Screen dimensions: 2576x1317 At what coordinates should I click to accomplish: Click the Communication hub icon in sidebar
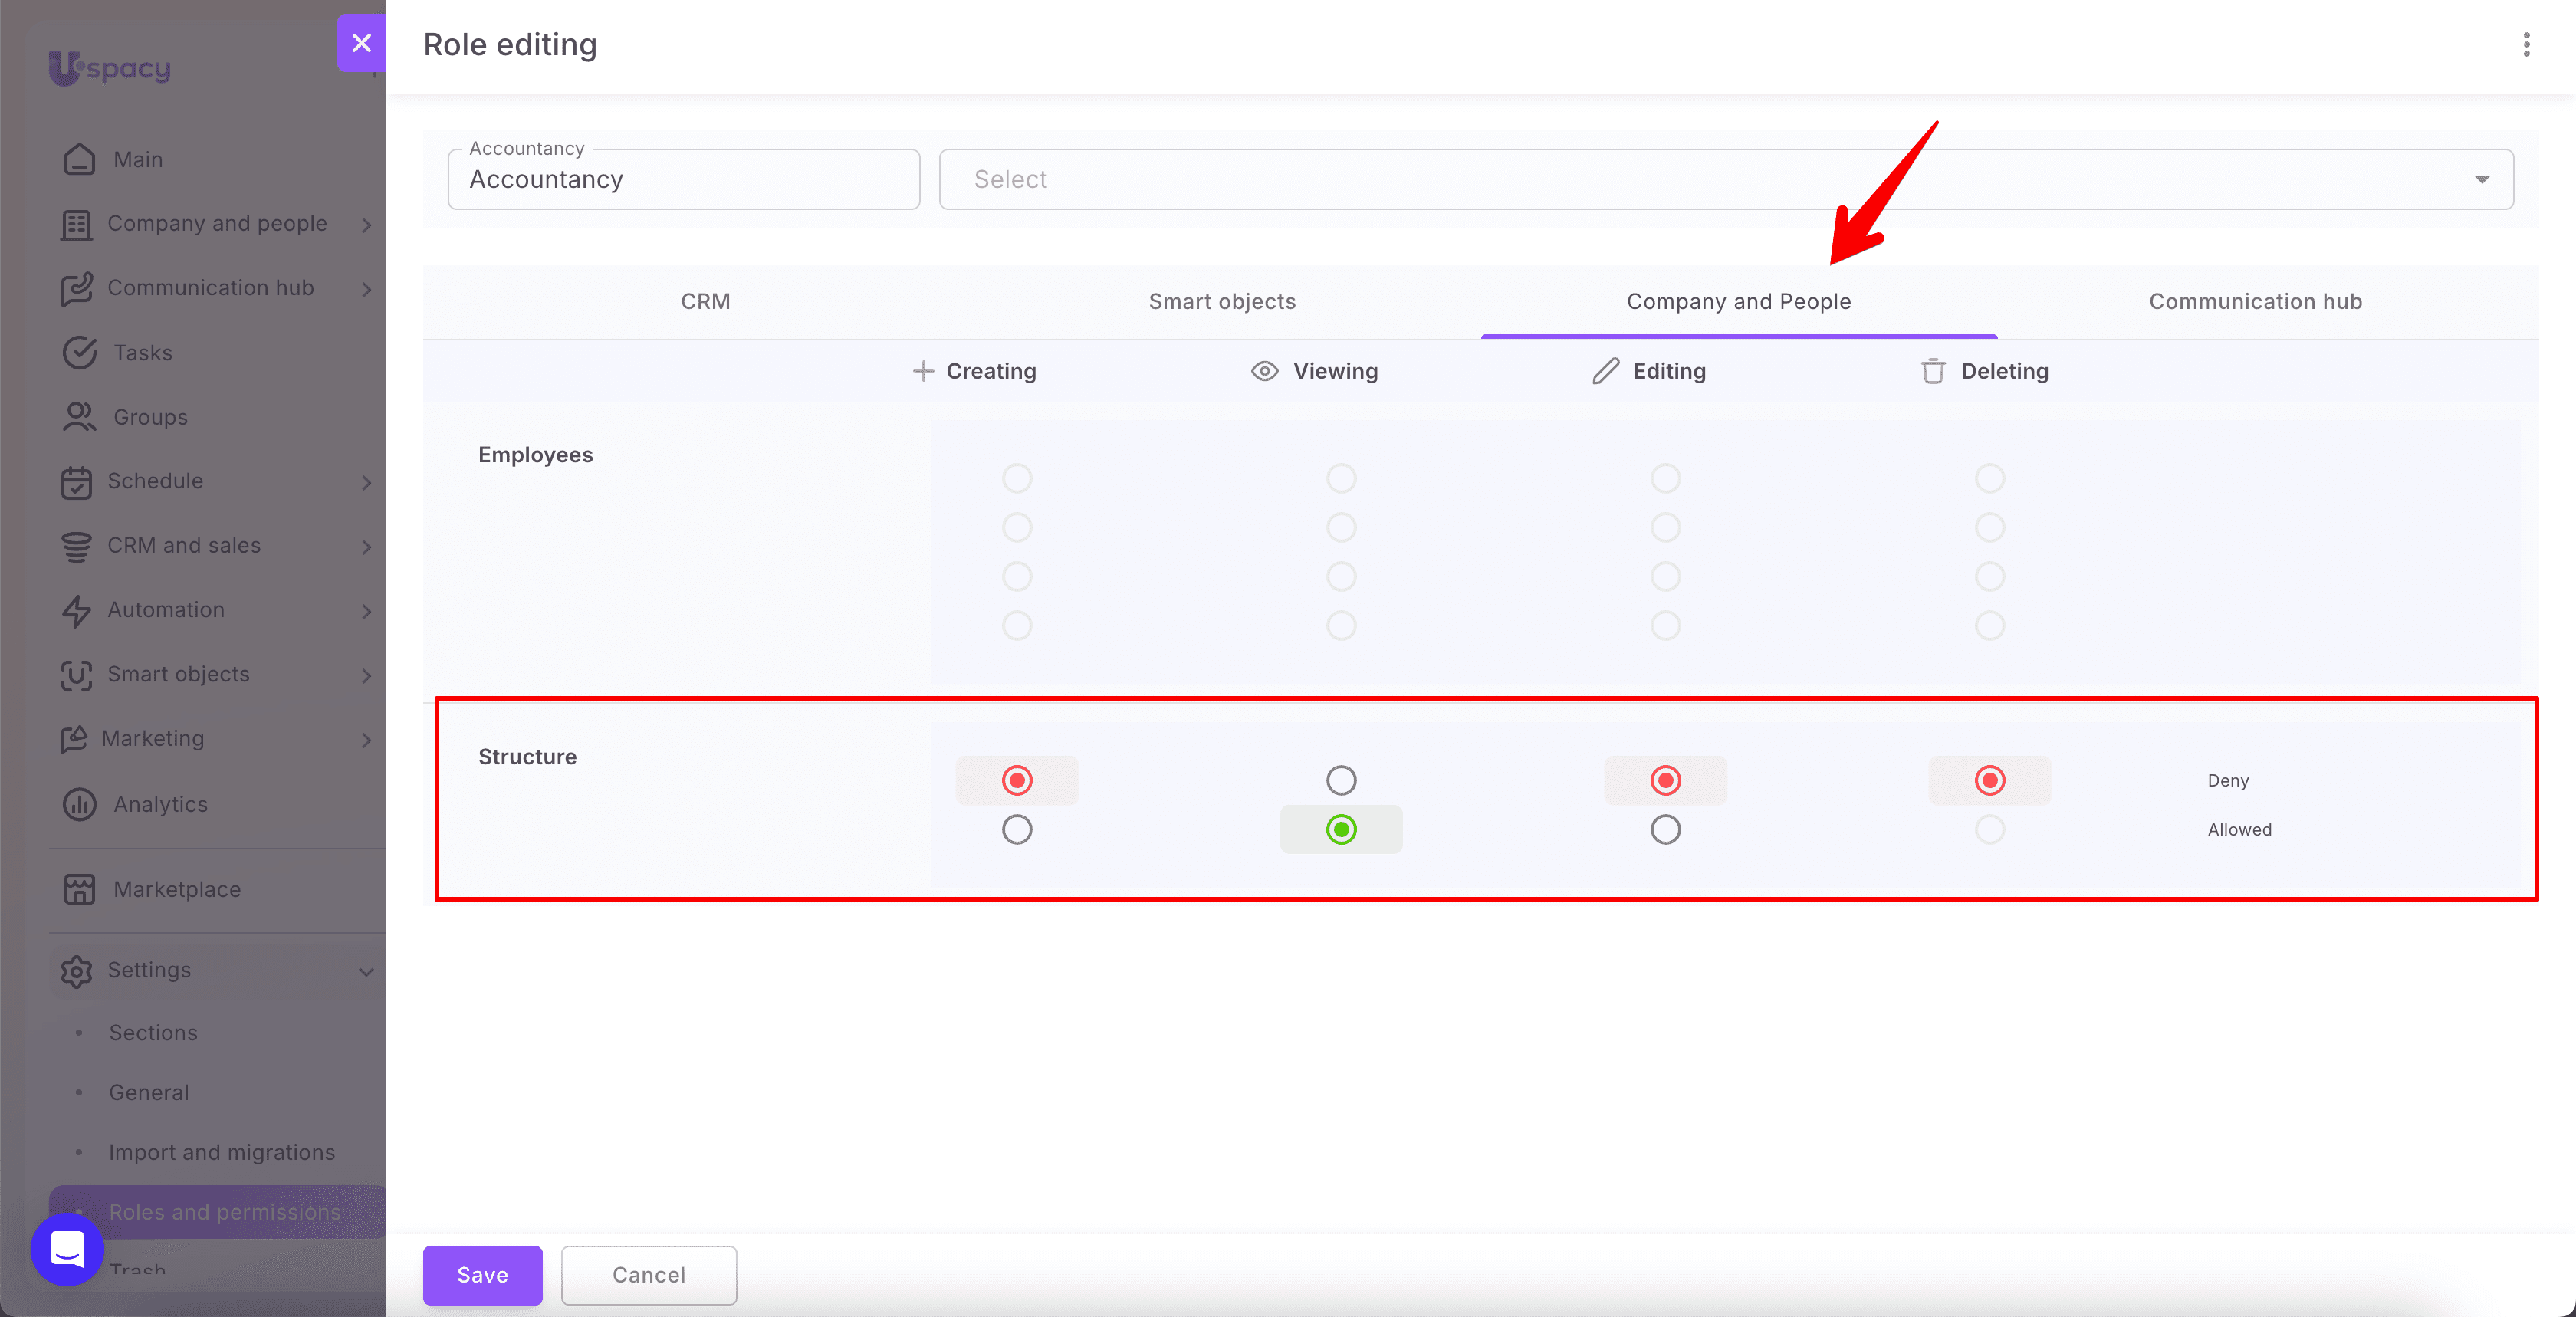(76, 288)
